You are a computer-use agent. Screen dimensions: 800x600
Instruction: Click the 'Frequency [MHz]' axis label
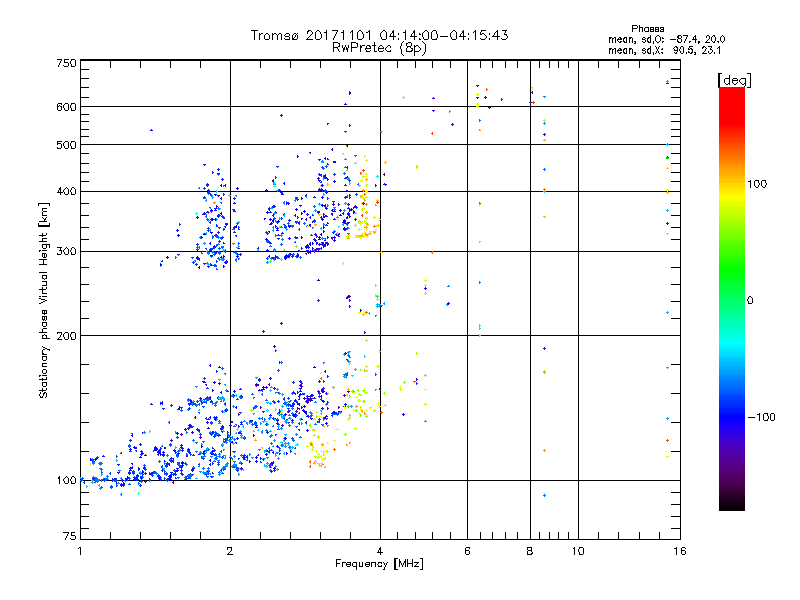click(x=379, y=564)
